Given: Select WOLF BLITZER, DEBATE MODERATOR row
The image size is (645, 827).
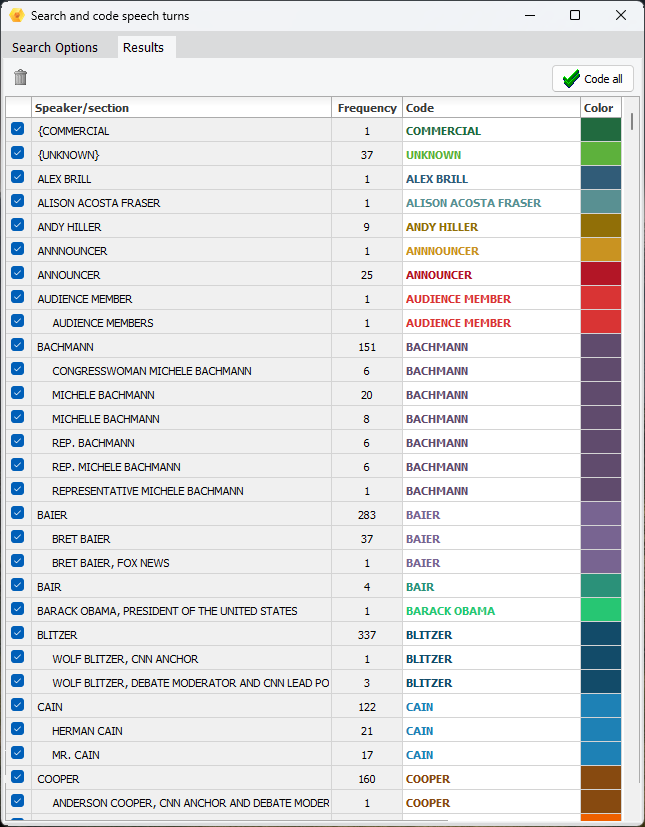Looking at the screenshot, I should 313,683.
